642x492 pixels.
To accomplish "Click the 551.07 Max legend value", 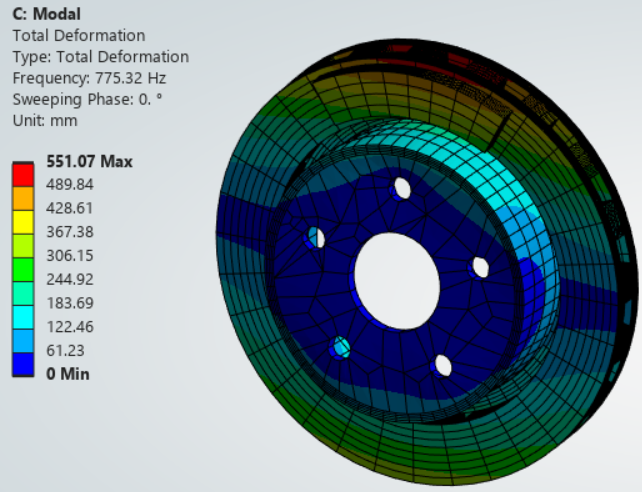I will coord(90,162).
